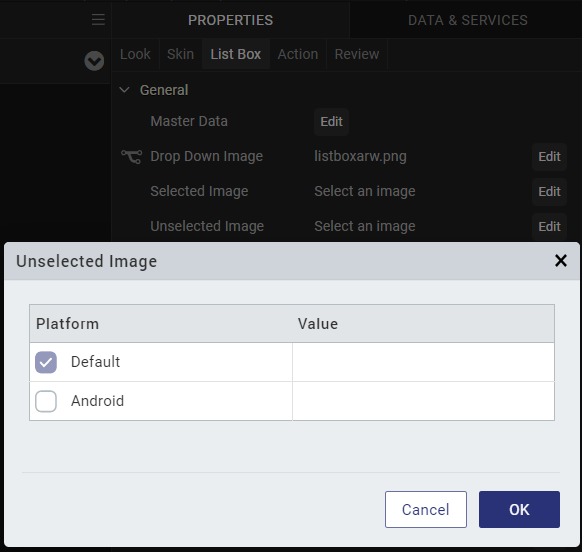
Task: Click Edit for Drop Down Image
Action: [549, 157]
